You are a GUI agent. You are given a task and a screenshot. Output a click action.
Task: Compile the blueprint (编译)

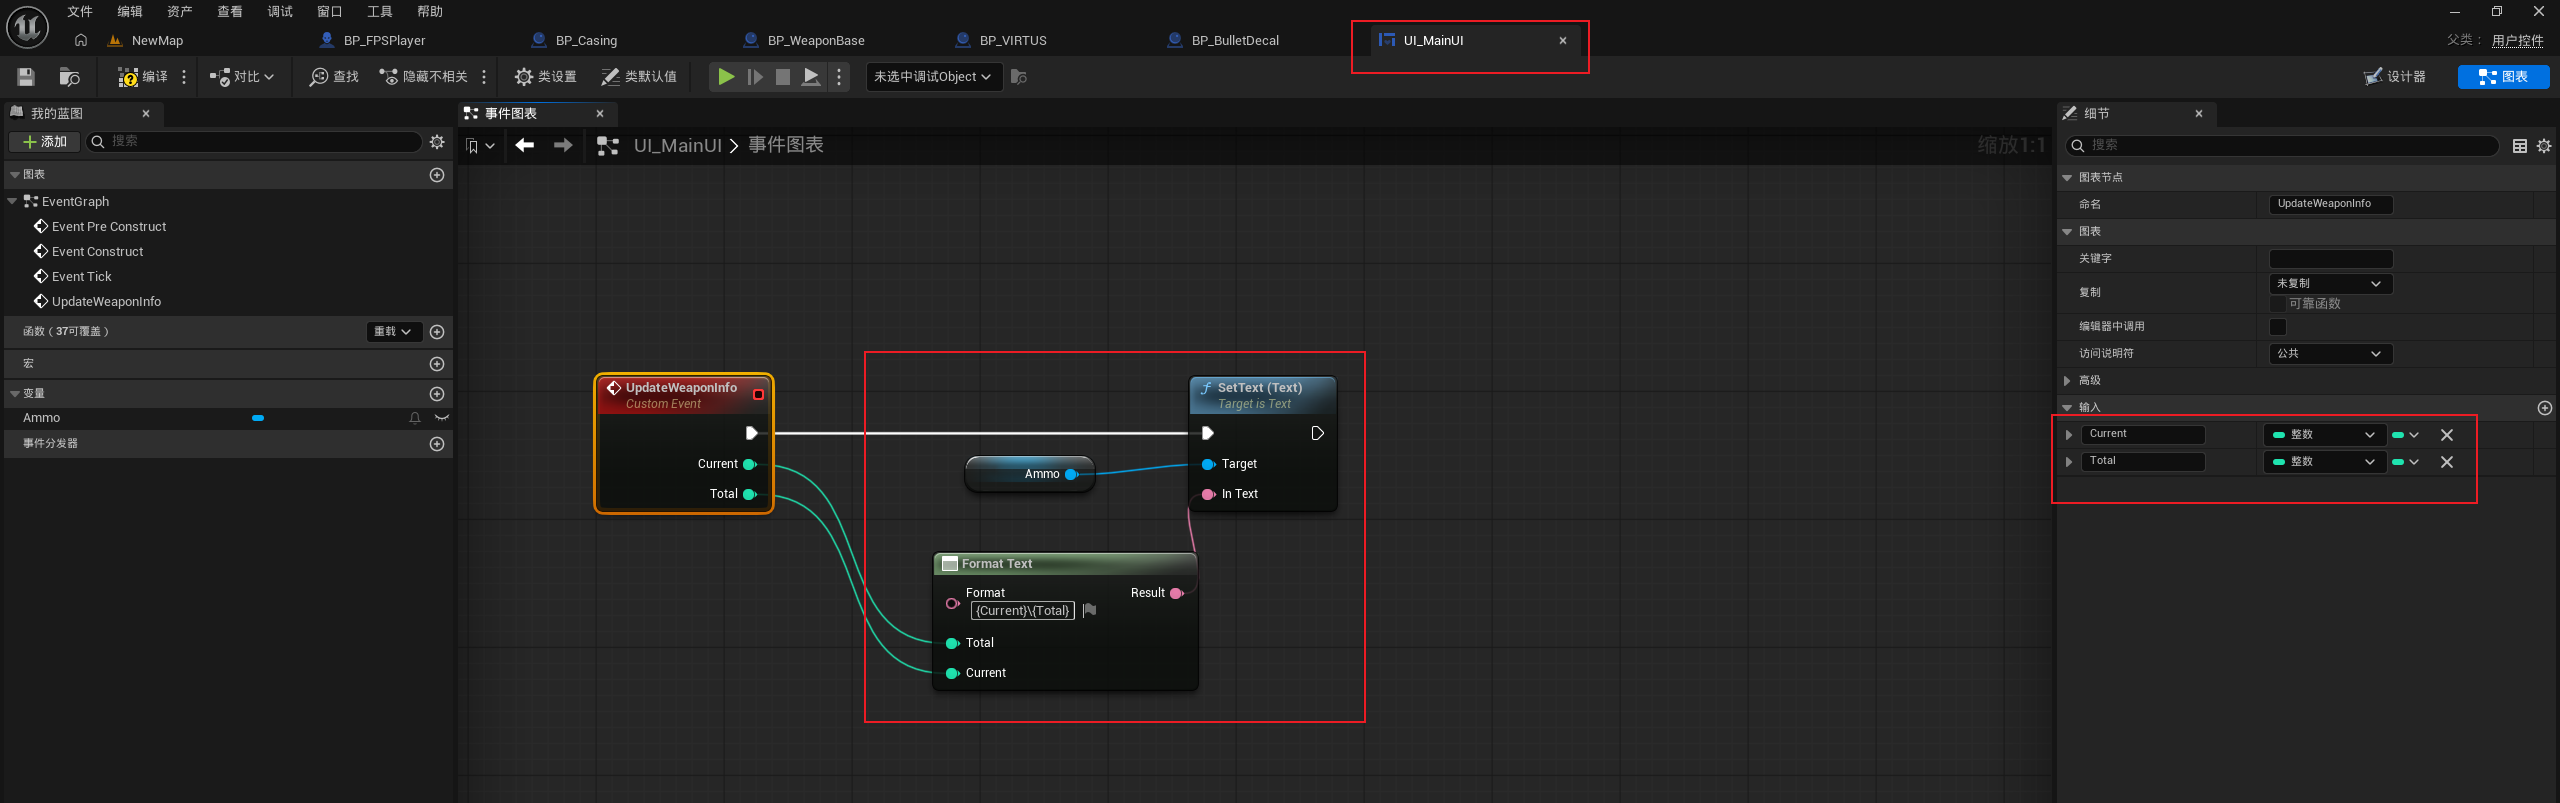[x=143, y=77]
